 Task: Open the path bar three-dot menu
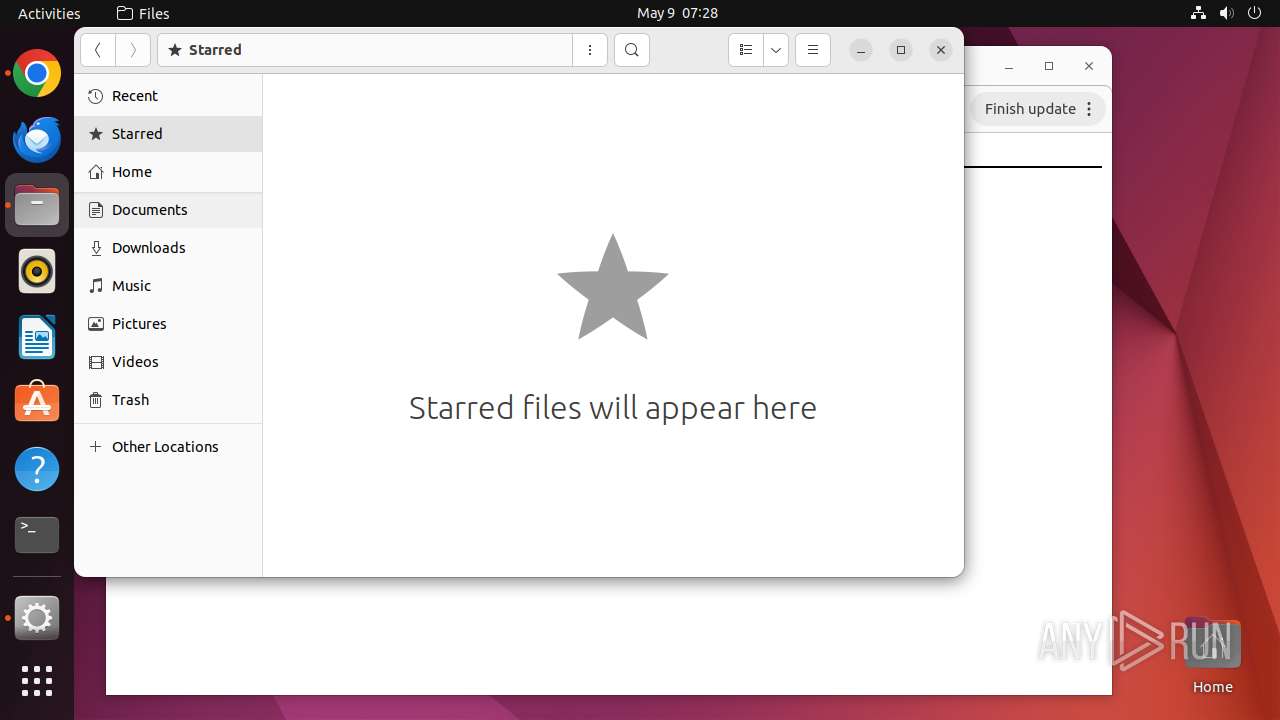[590, 50]
